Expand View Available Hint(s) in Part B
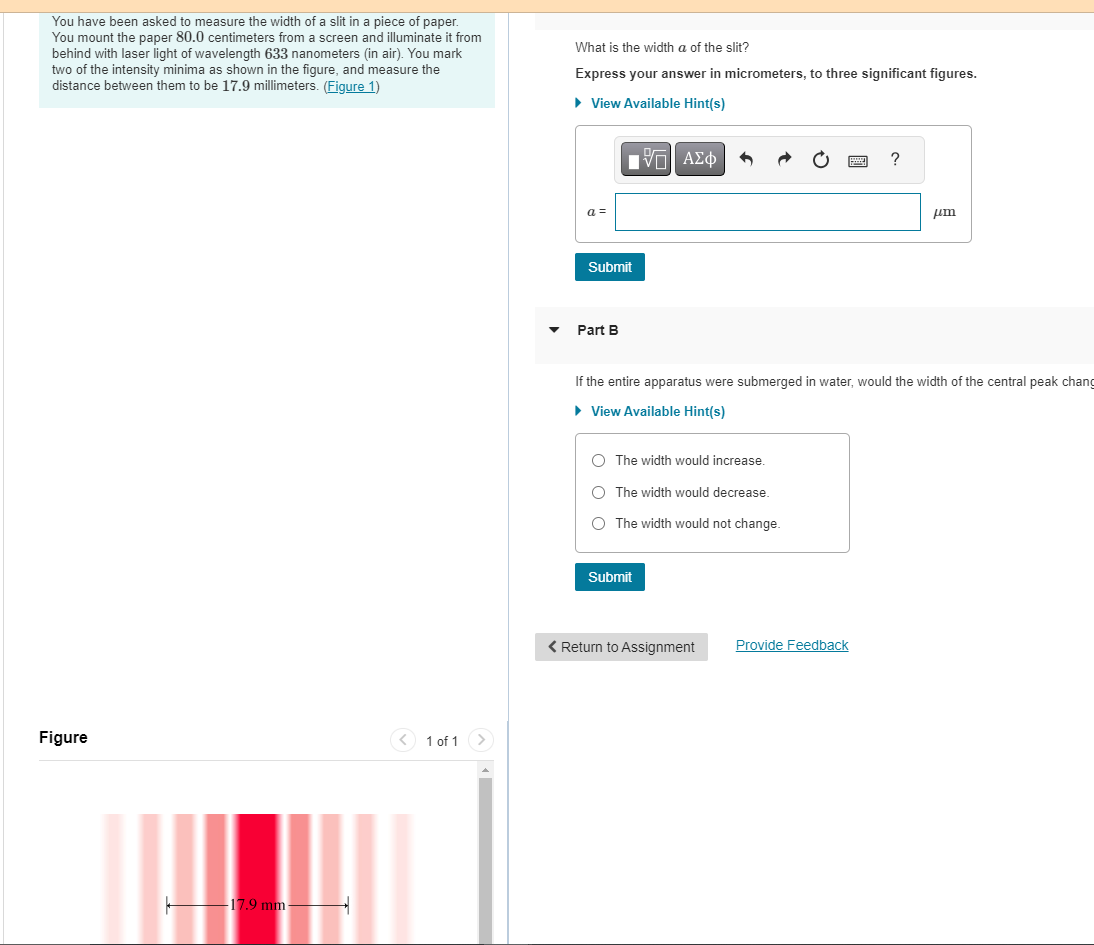Screen dimensions: 1094x945 (657, 411)
